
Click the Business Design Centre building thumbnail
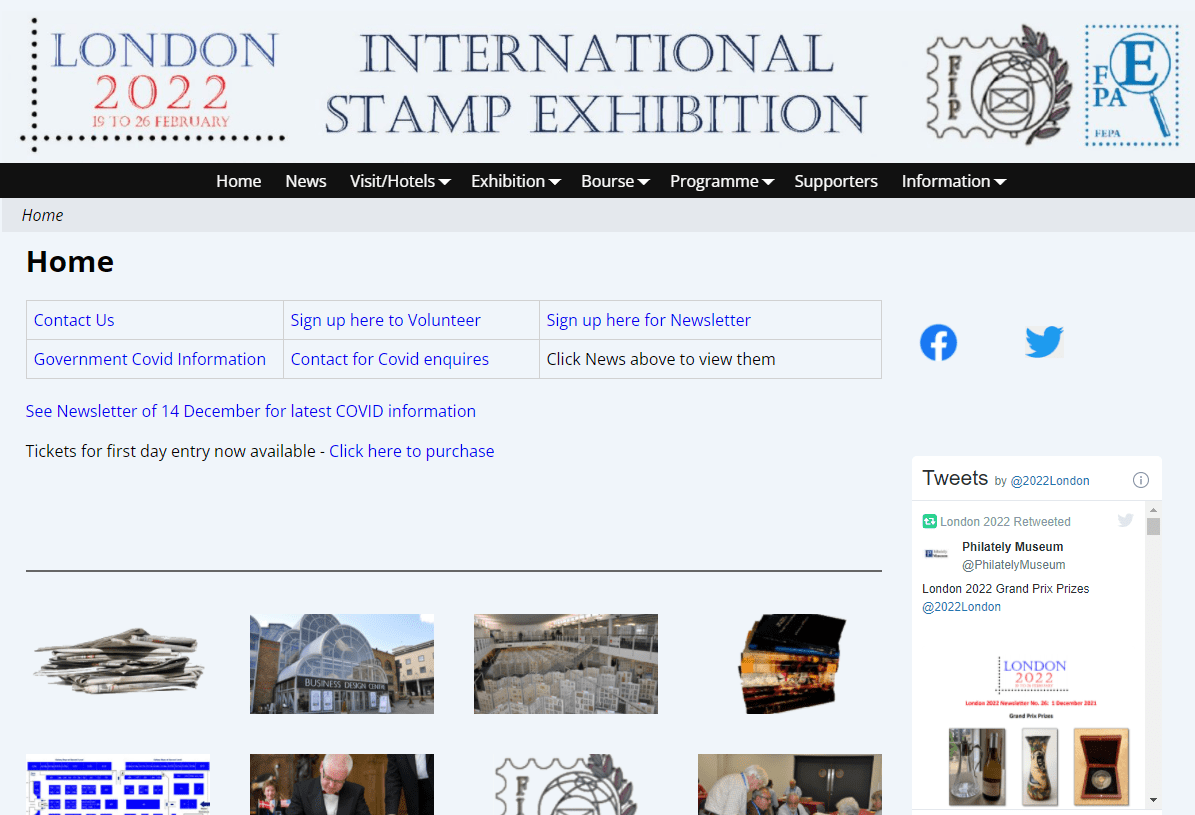coord(341,664)
